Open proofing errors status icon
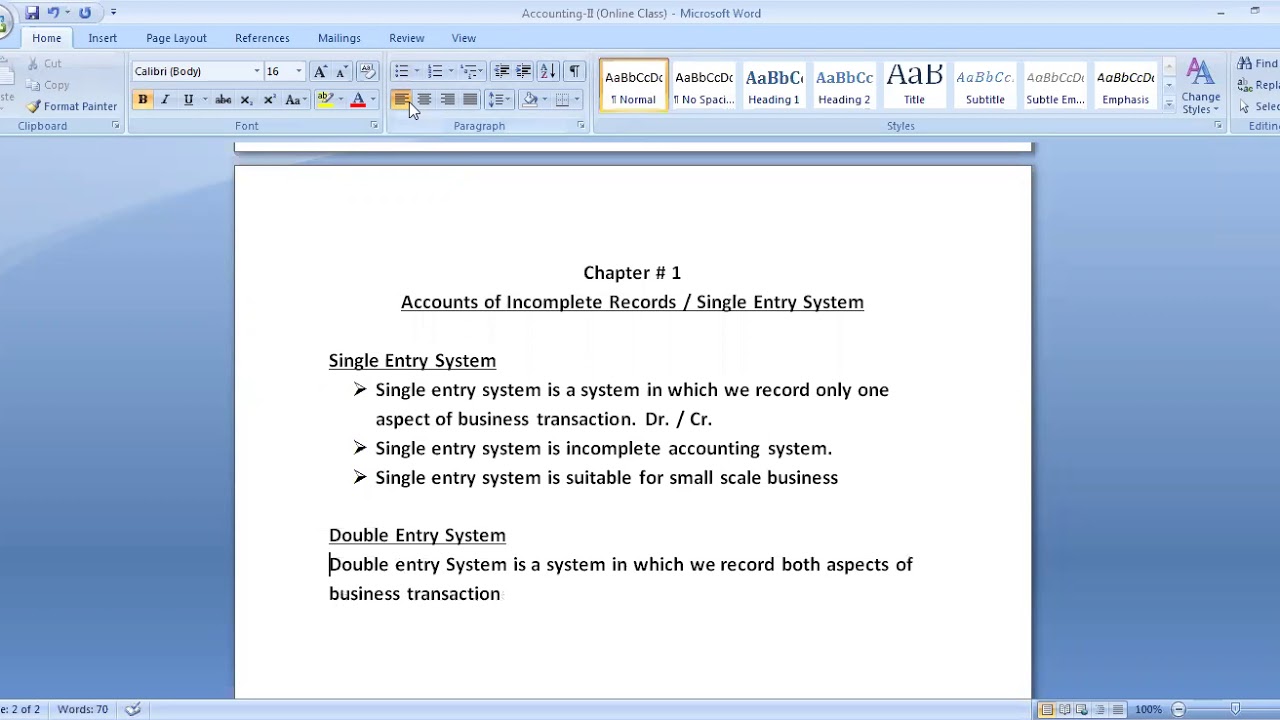This screenshot has height=720, width=1280. coord(132,709)
